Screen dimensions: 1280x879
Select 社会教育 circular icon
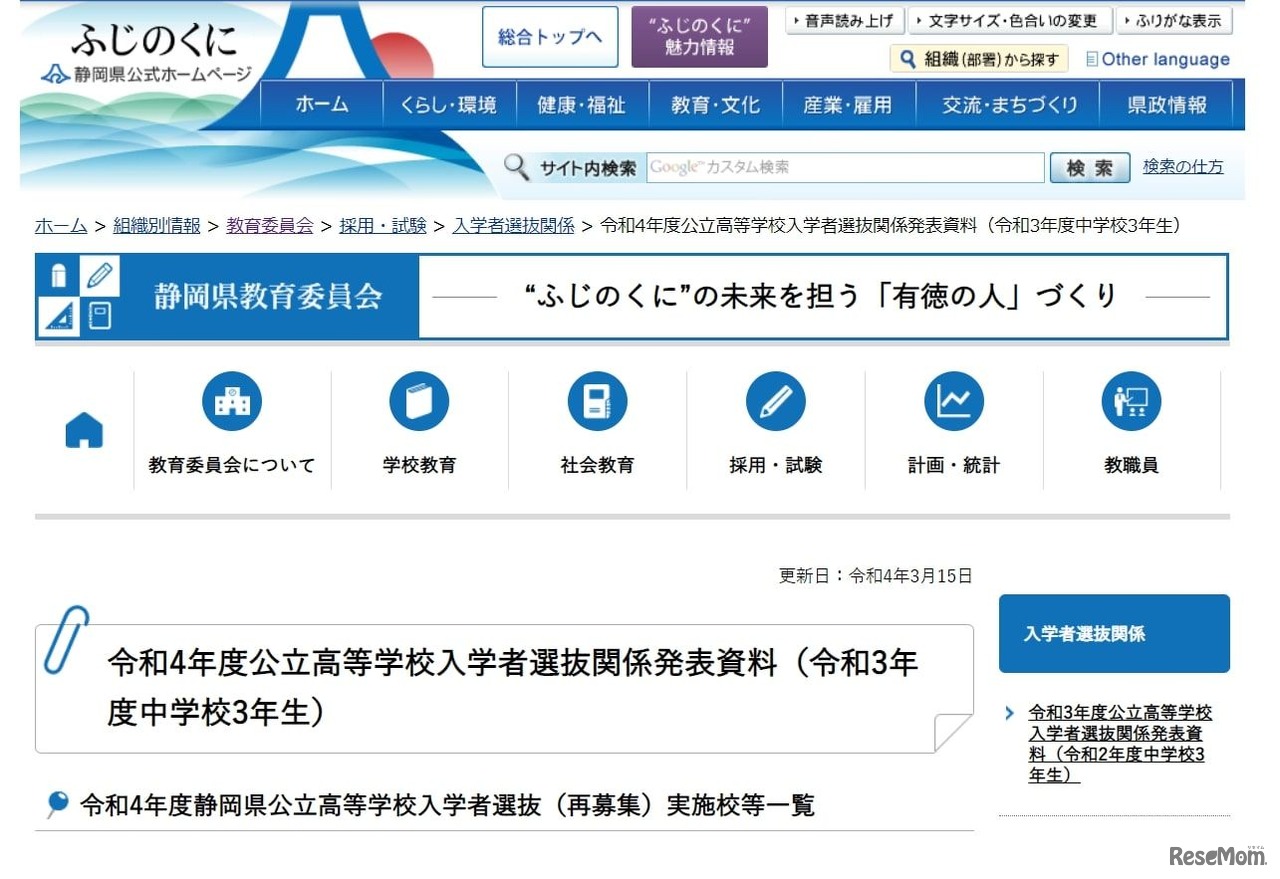597,401
